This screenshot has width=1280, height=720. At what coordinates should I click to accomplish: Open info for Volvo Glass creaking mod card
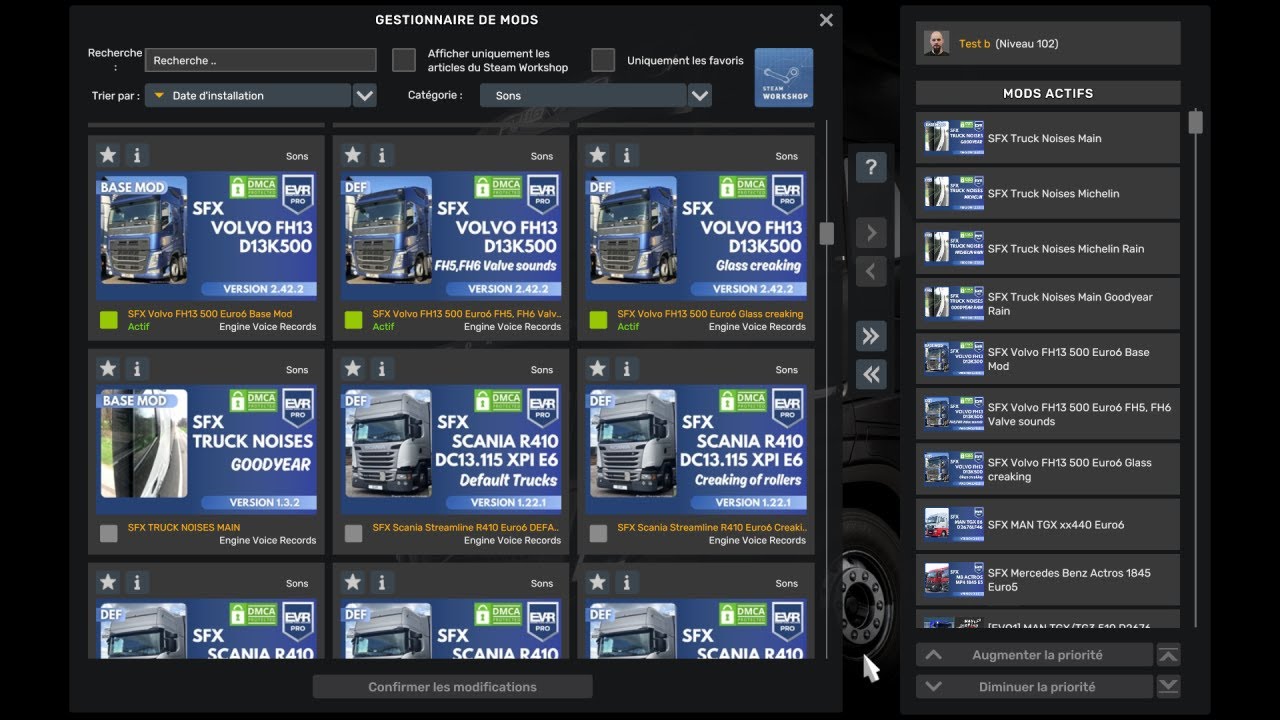[627, 155]
